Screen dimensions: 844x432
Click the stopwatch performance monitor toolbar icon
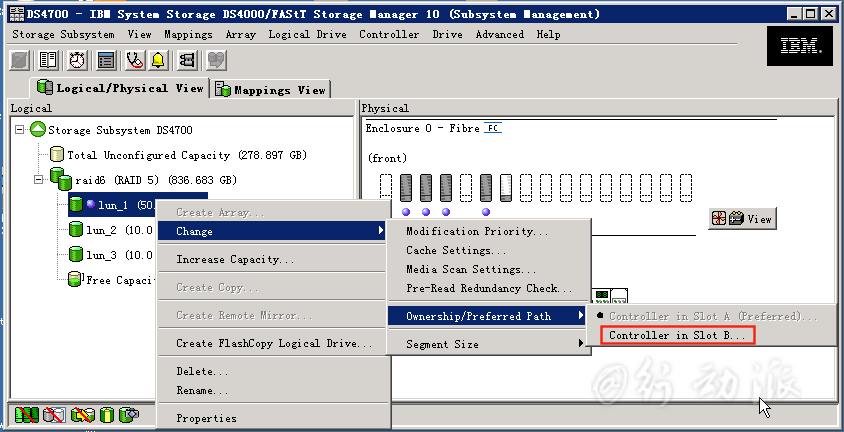[78, 60]
